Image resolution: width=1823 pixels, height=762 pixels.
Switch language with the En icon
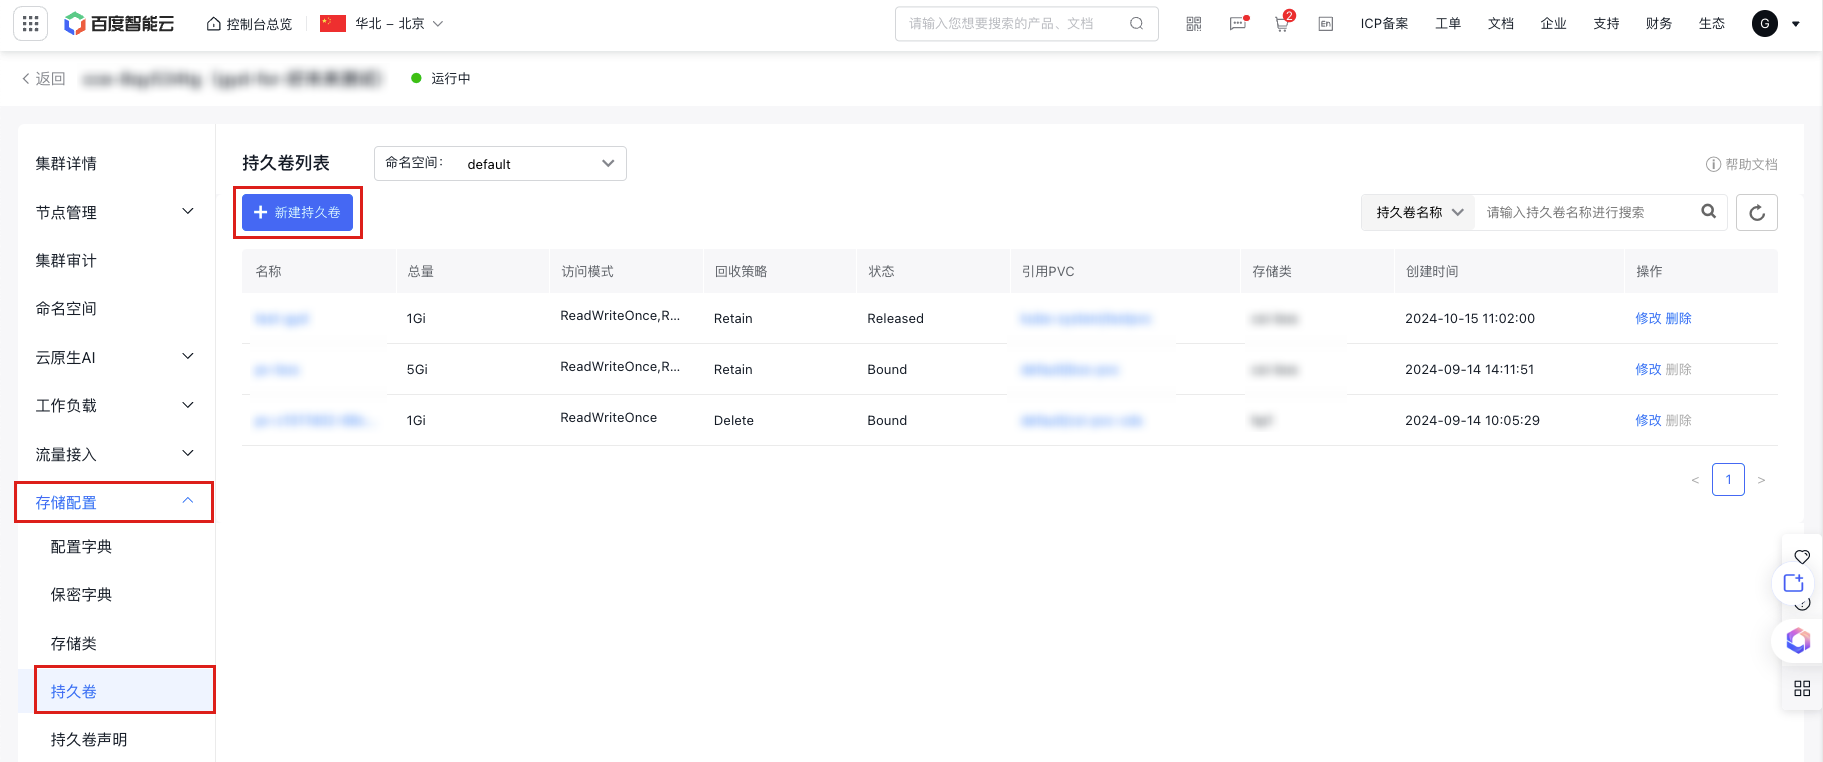point(1325,23)
